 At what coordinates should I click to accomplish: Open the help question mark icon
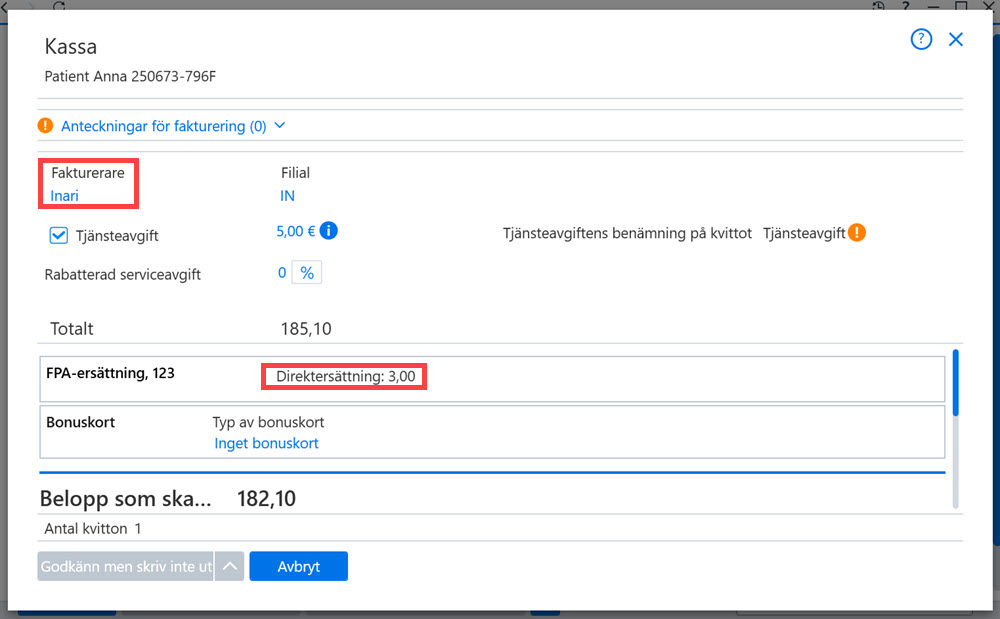(x=921, y=40)
